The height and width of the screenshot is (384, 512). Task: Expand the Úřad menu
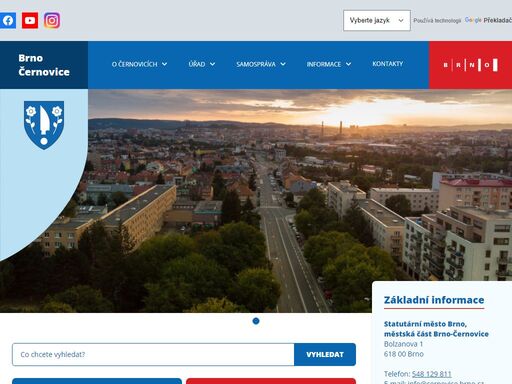(202, 64)
